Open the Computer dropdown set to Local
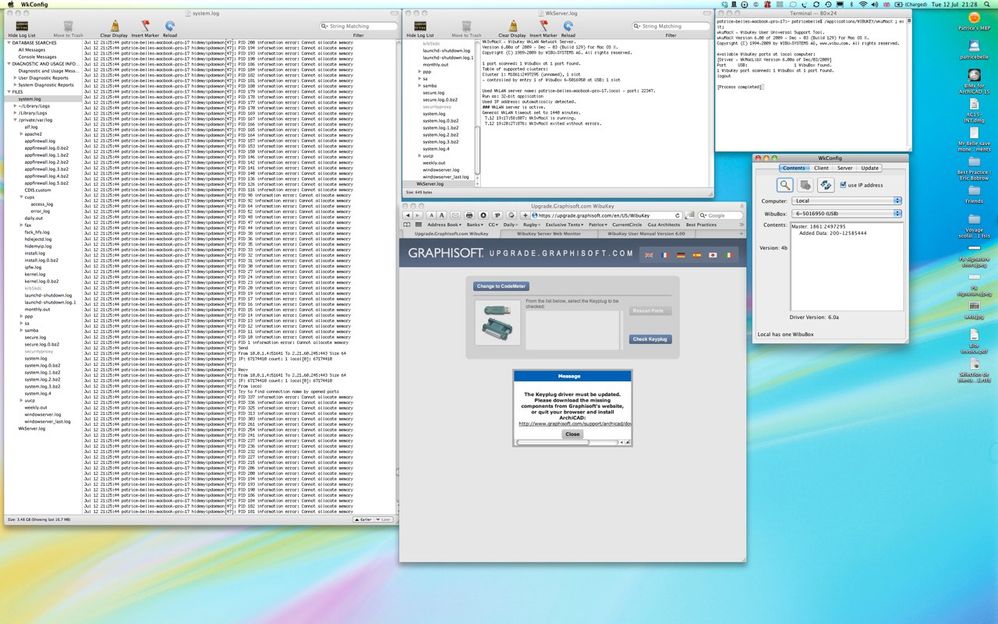The width and height of the screenshot is (998, 624). [x=845, y=201]
